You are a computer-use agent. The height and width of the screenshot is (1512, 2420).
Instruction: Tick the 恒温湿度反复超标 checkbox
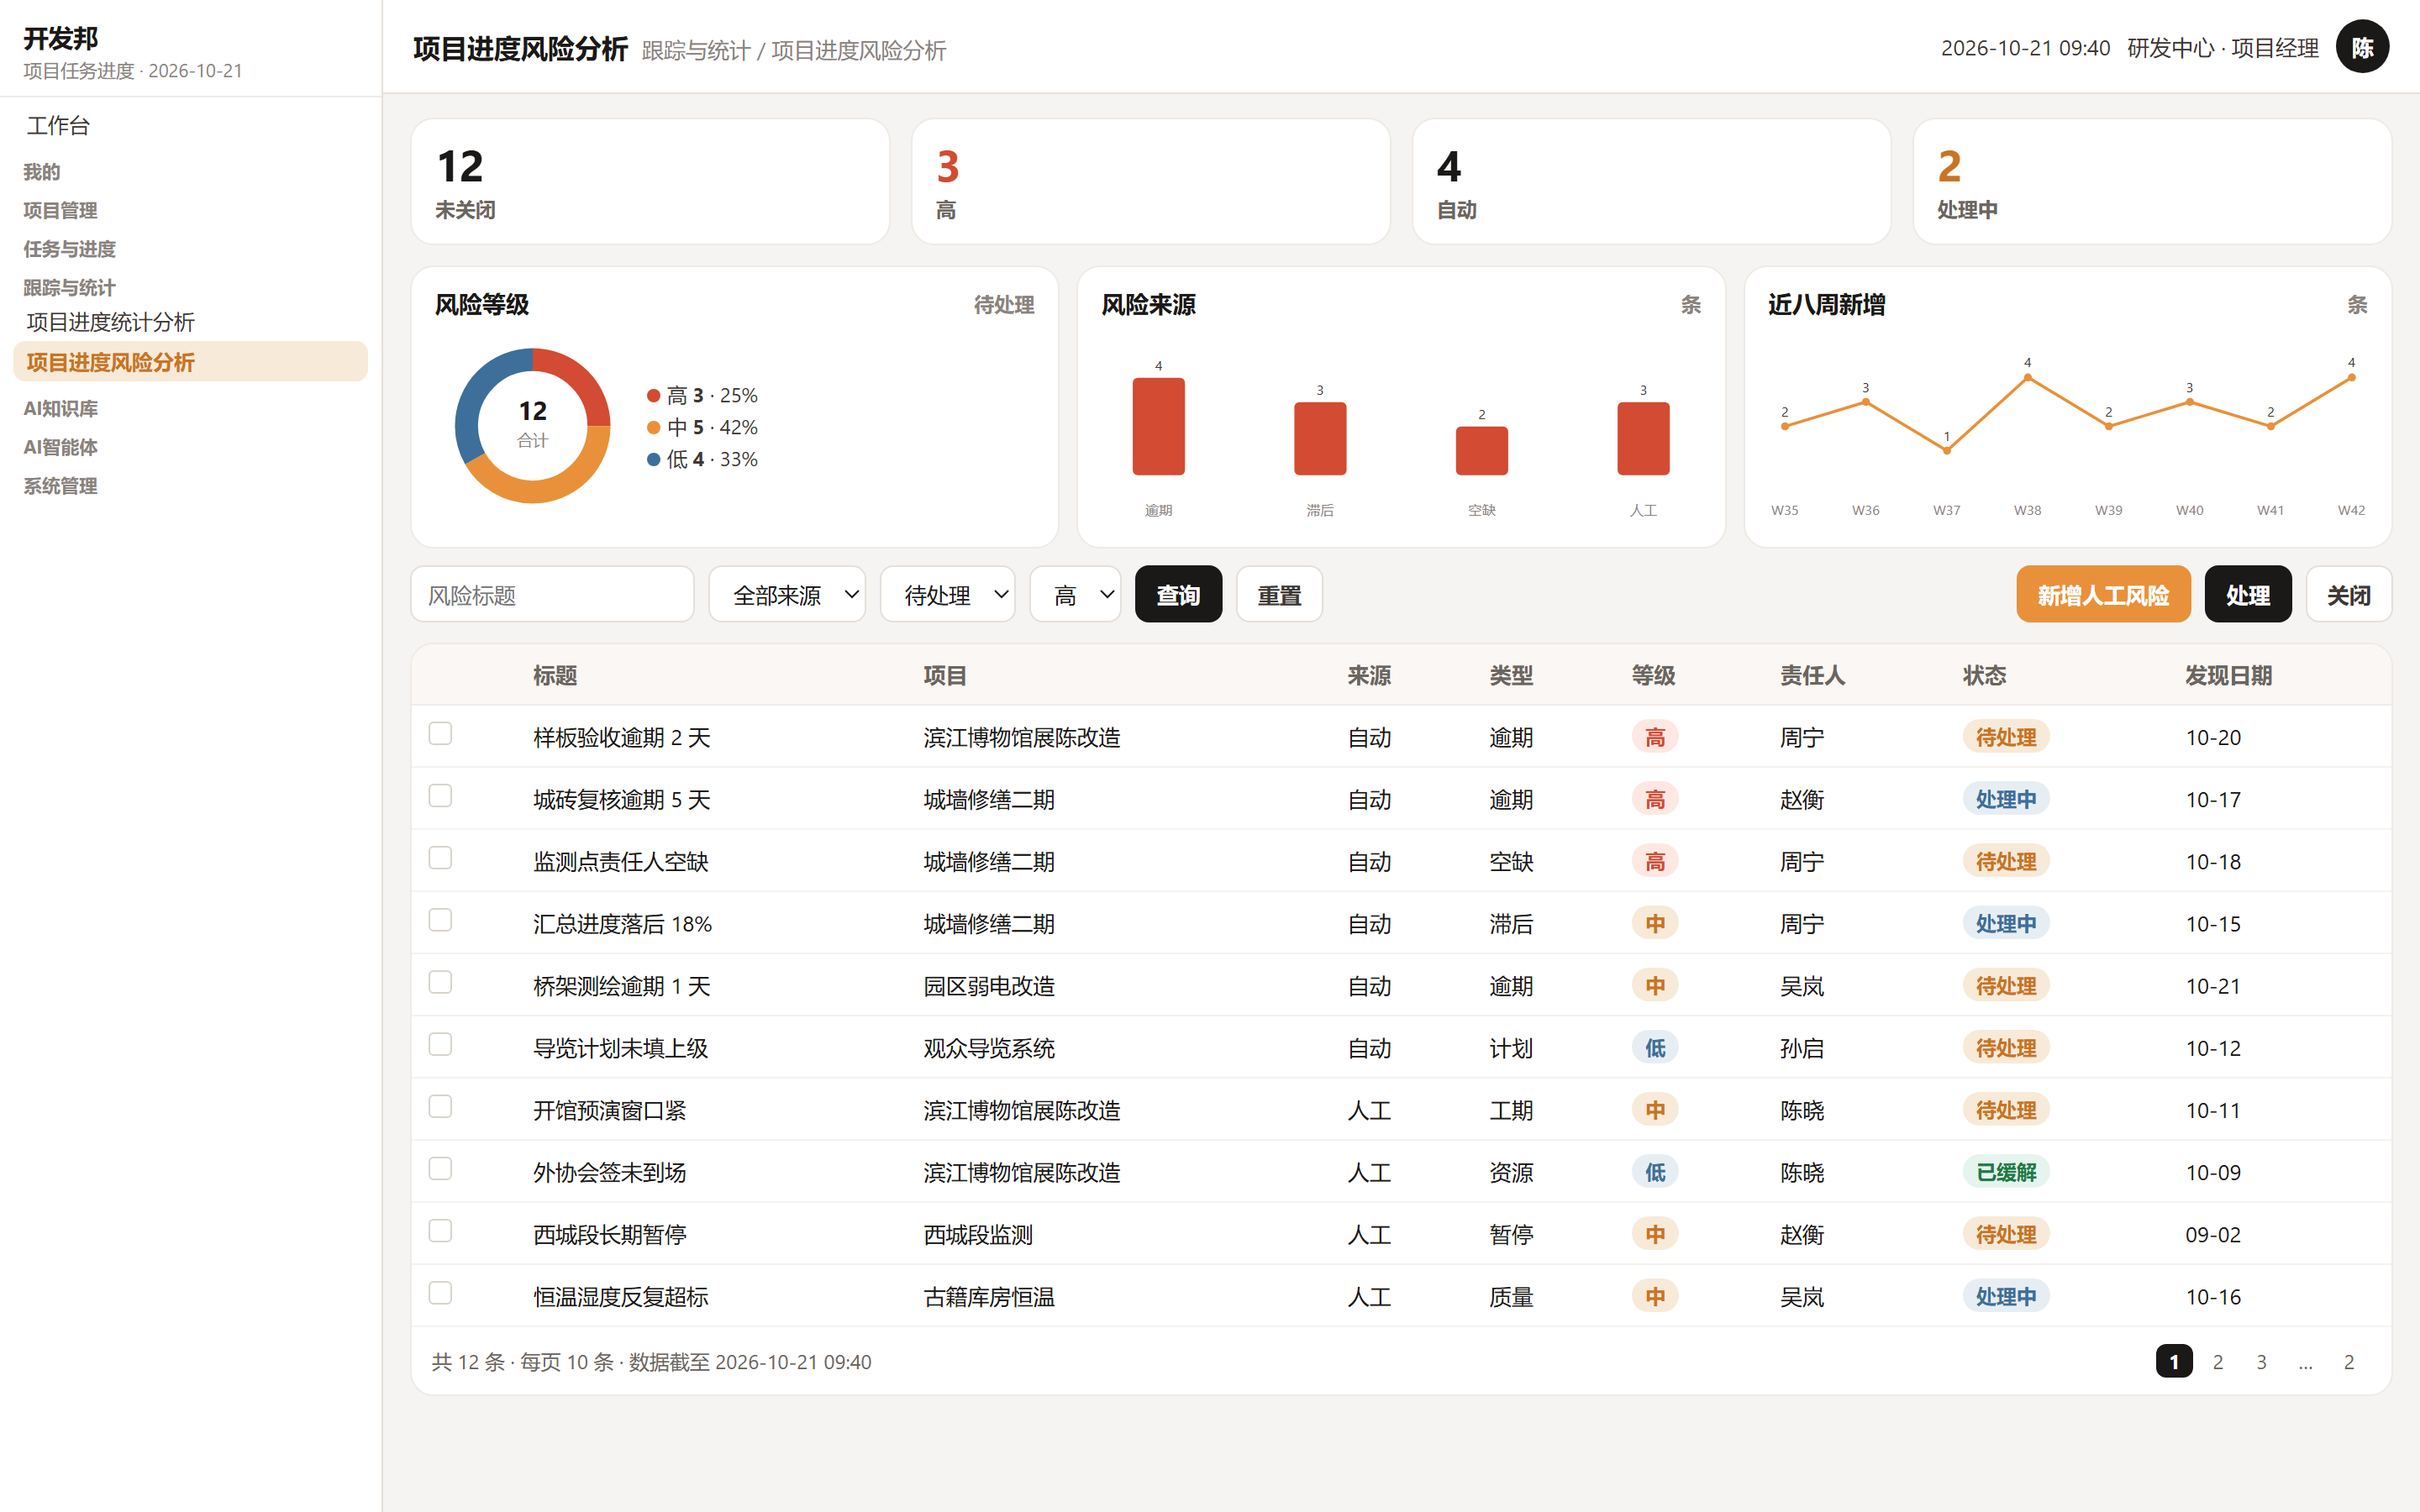[x=440, y=1293]
